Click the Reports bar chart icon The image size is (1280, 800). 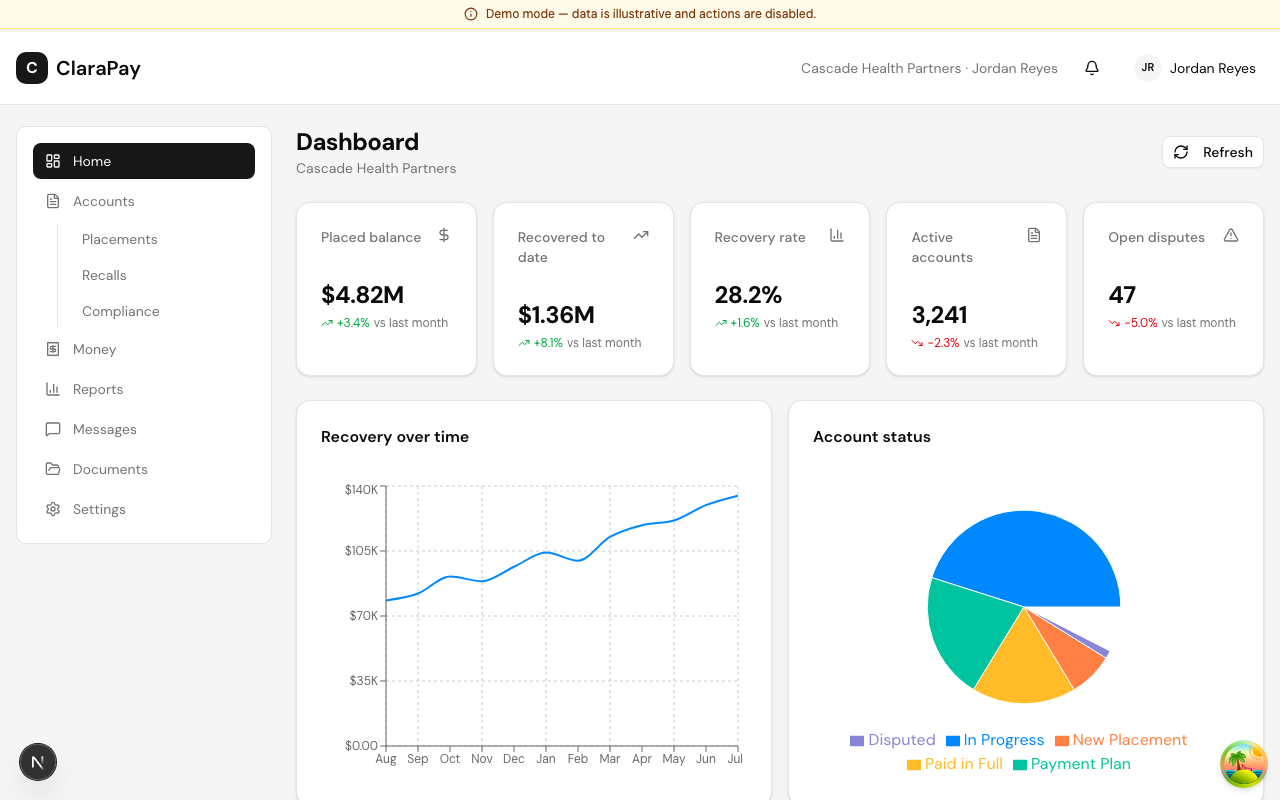[53, 389]
